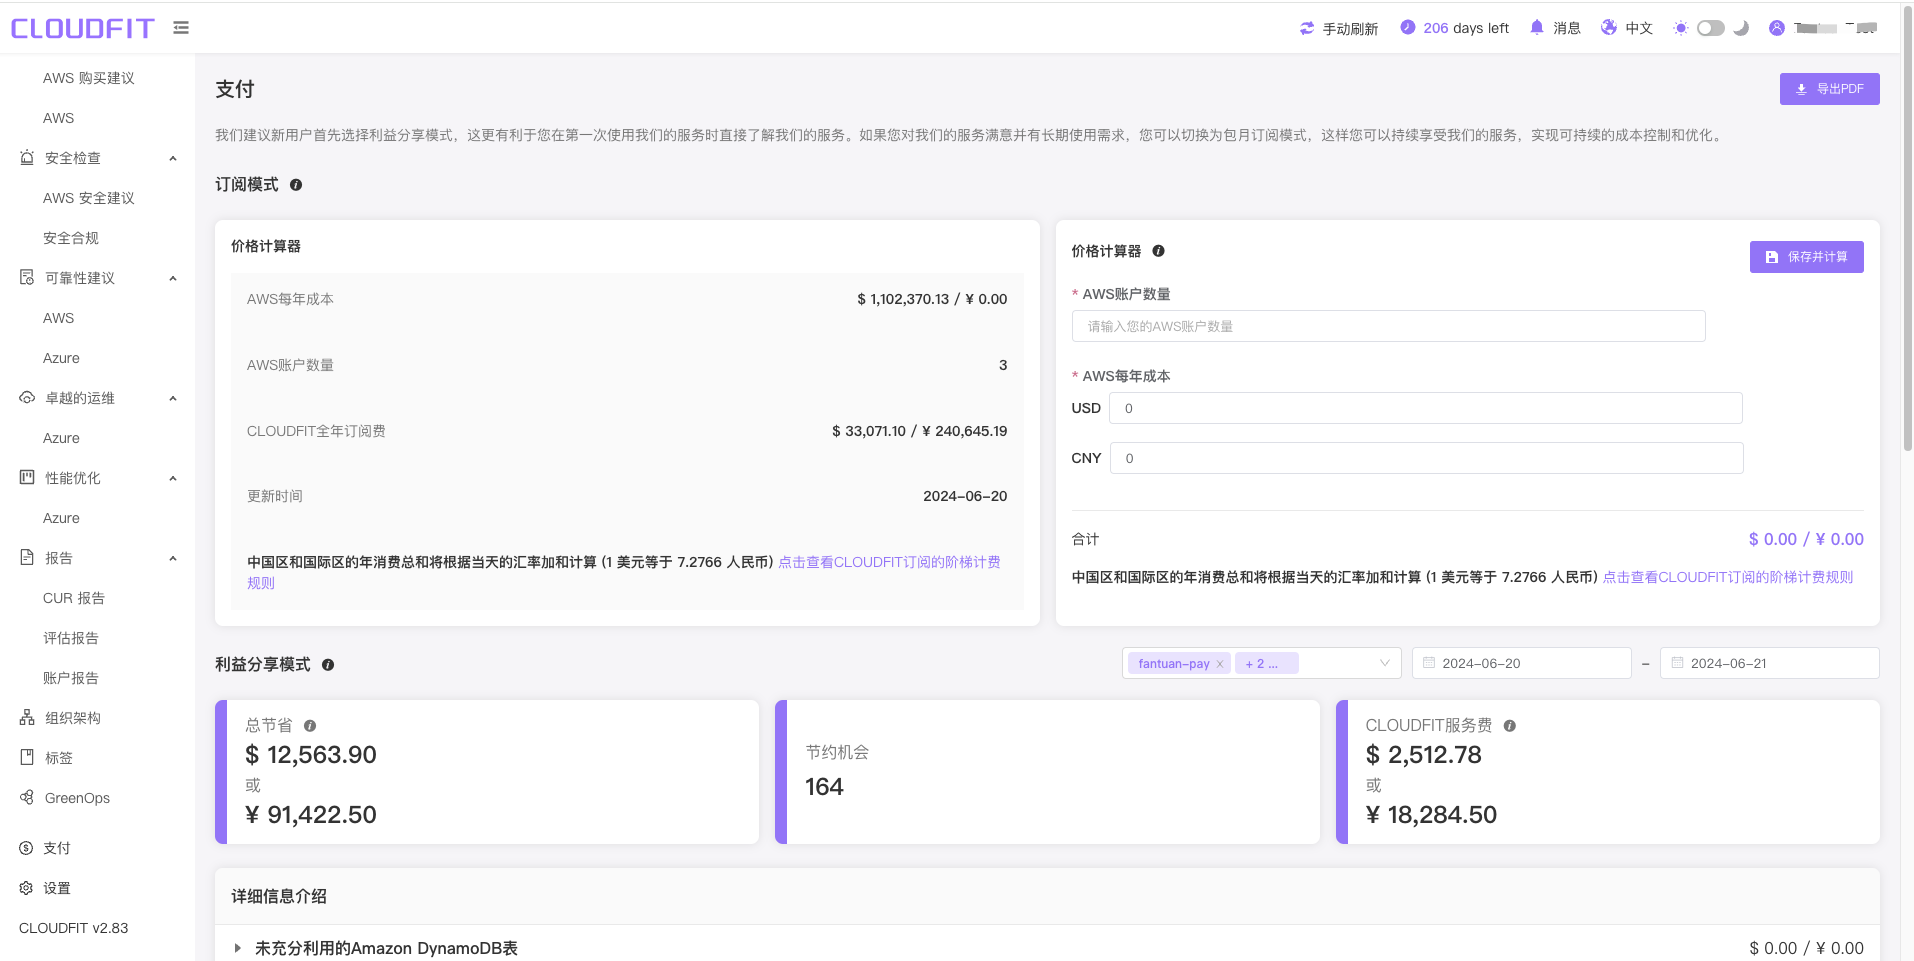The width and height of the screenshot is (1914, 961).
Task: Click the 性能优化 sidebar icon
Action: pyautogui.click(x=27, y=478)
